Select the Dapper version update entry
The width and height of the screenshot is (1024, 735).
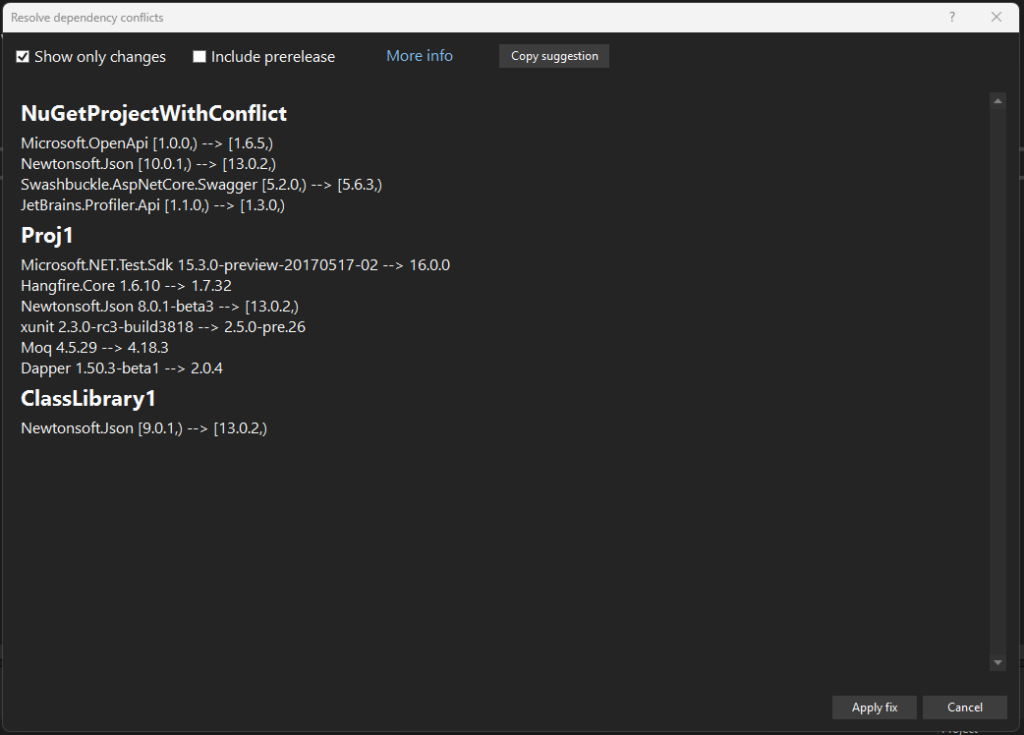point(121,368)
